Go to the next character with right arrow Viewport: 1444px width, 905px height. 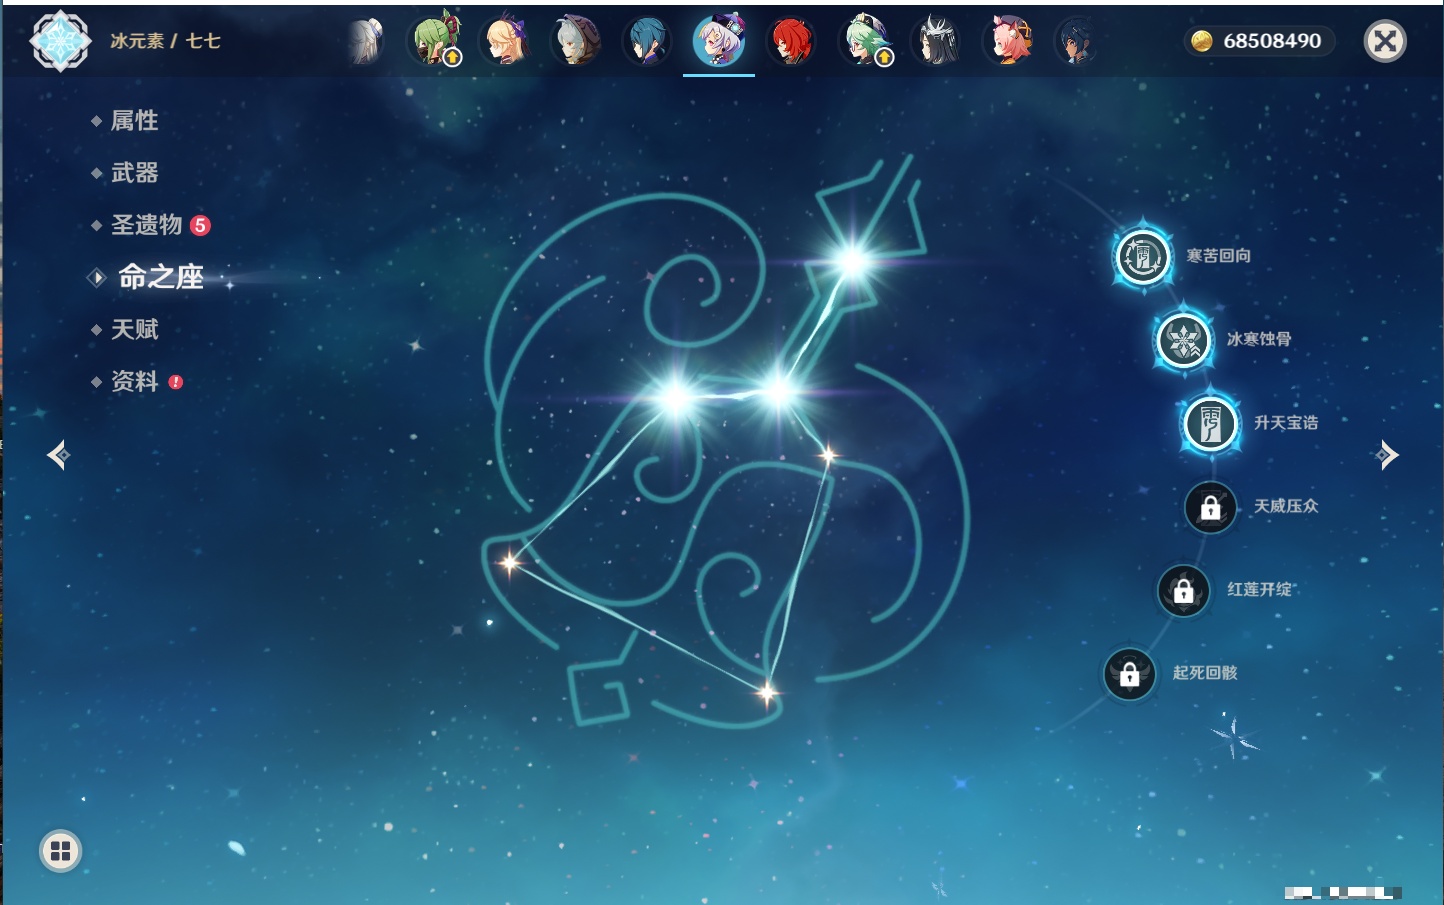pyautogui.click(x=1387, y=455)
